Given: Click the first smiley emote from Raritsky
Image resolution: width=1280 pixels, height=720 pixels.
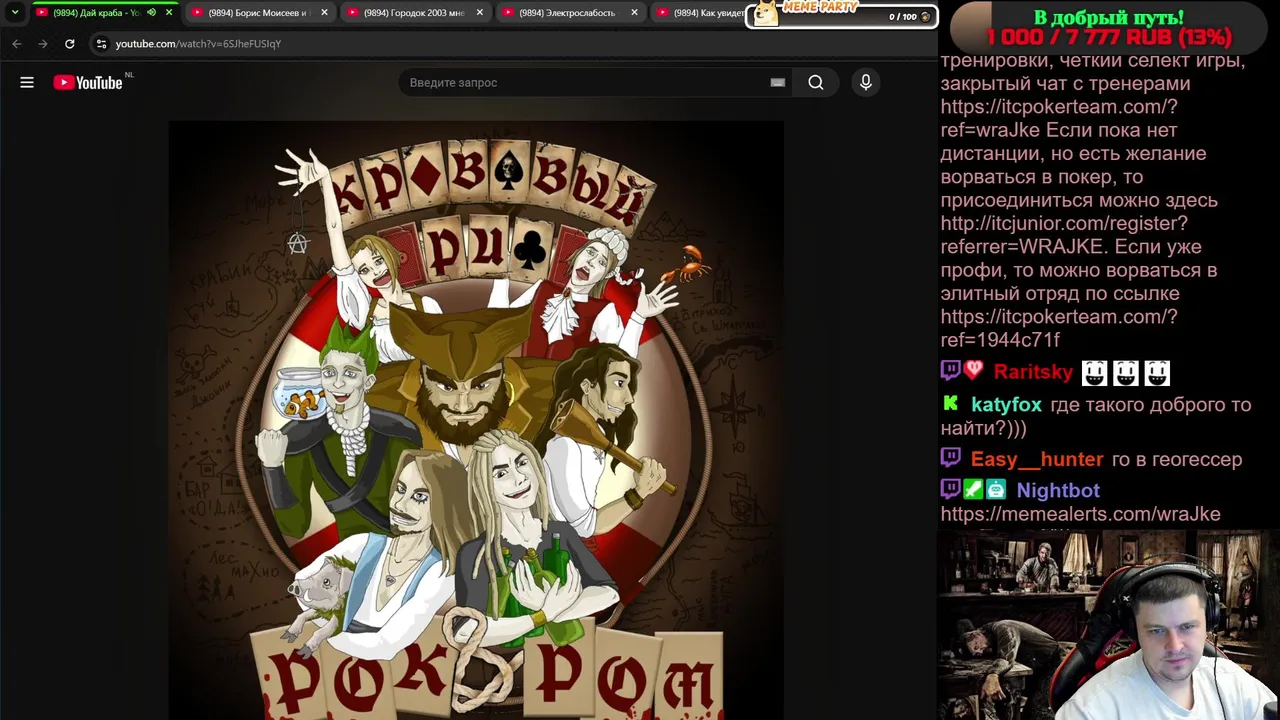Looking at the screenshot, I should click(1095, 373).
